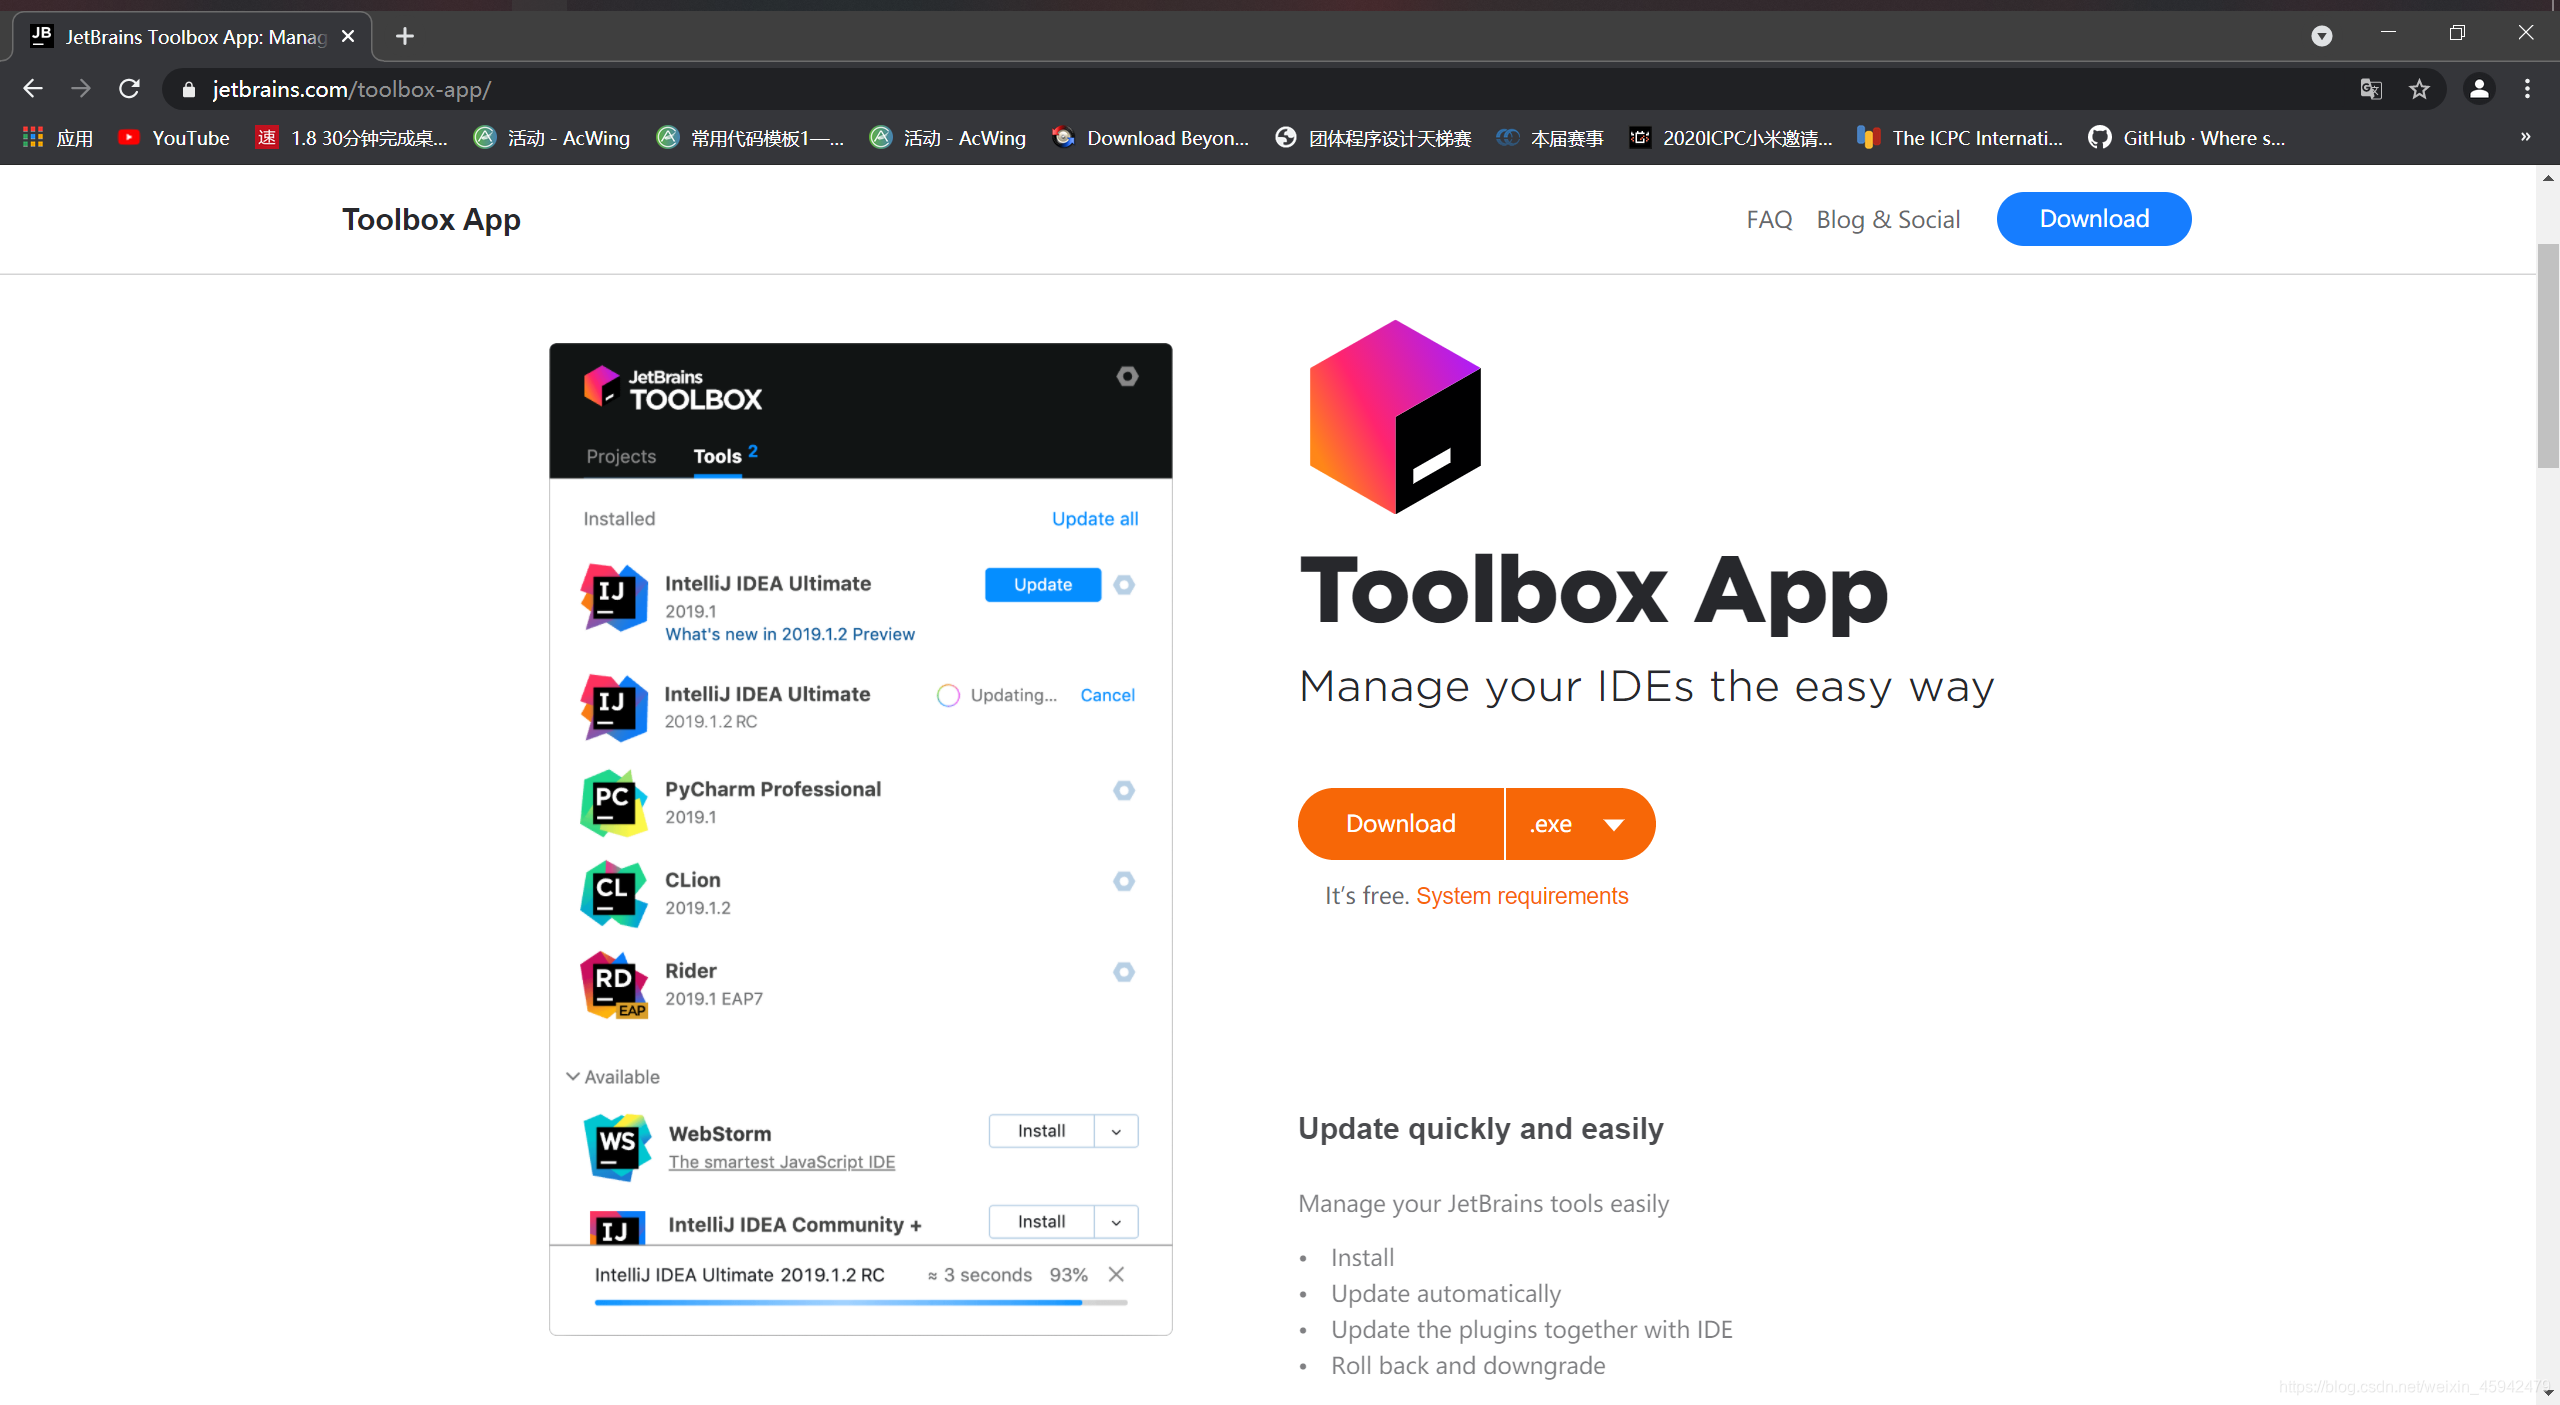The height and width of the screenshot is (1405, 2560).
Task: Bookmark this page with the star icon
Action: (2419, 89)
